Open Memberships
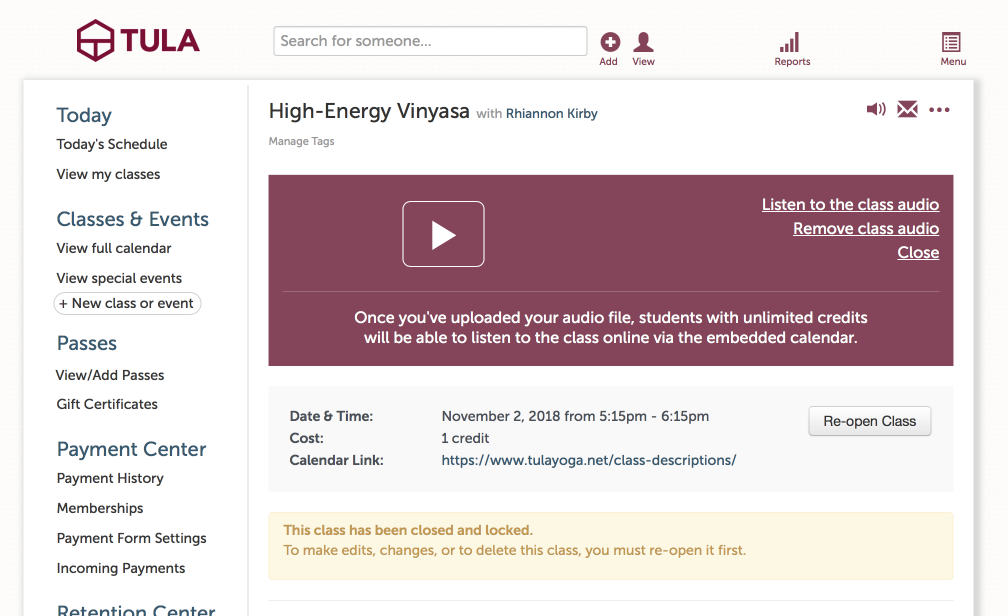The height and width of the screenshot is (616, 1008). pyautogui.click(x=100, y=508)
